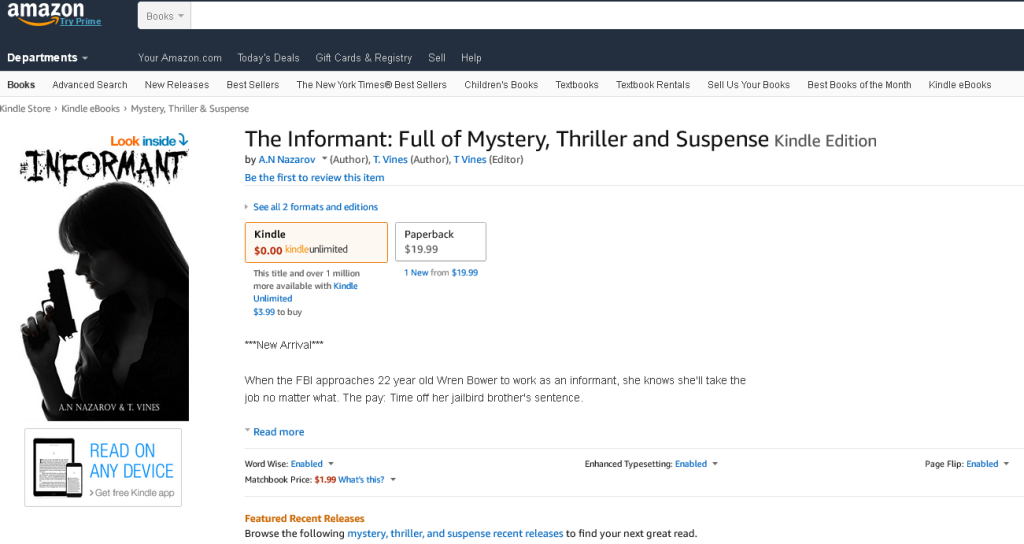Click Be the first to review link

click(314, 177)
